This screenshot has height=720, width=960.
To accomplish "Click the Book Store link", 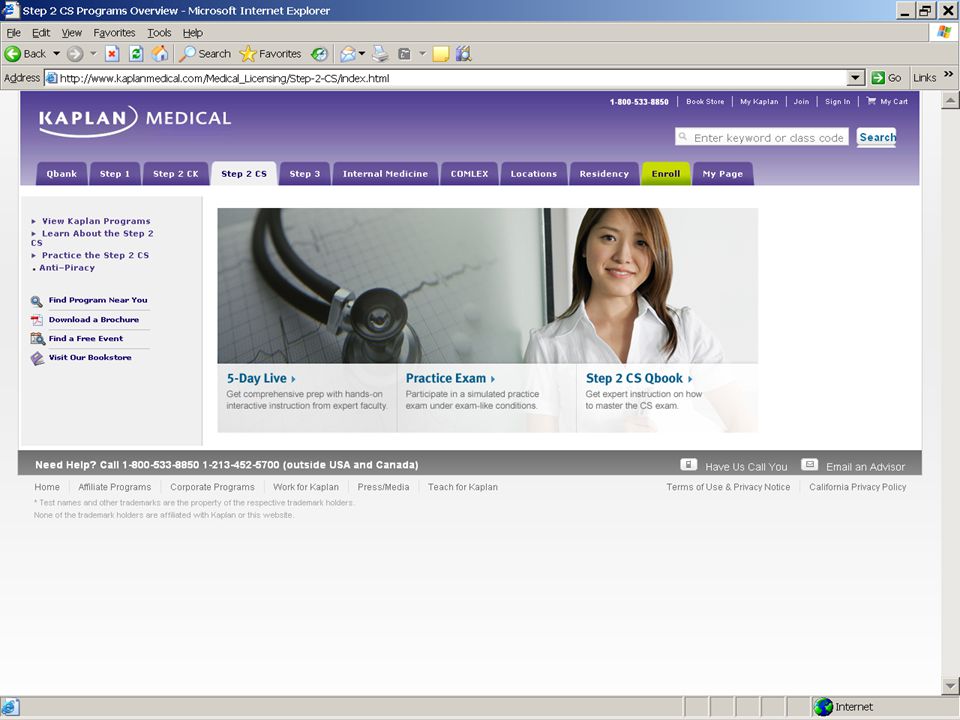I will [705, 102].
